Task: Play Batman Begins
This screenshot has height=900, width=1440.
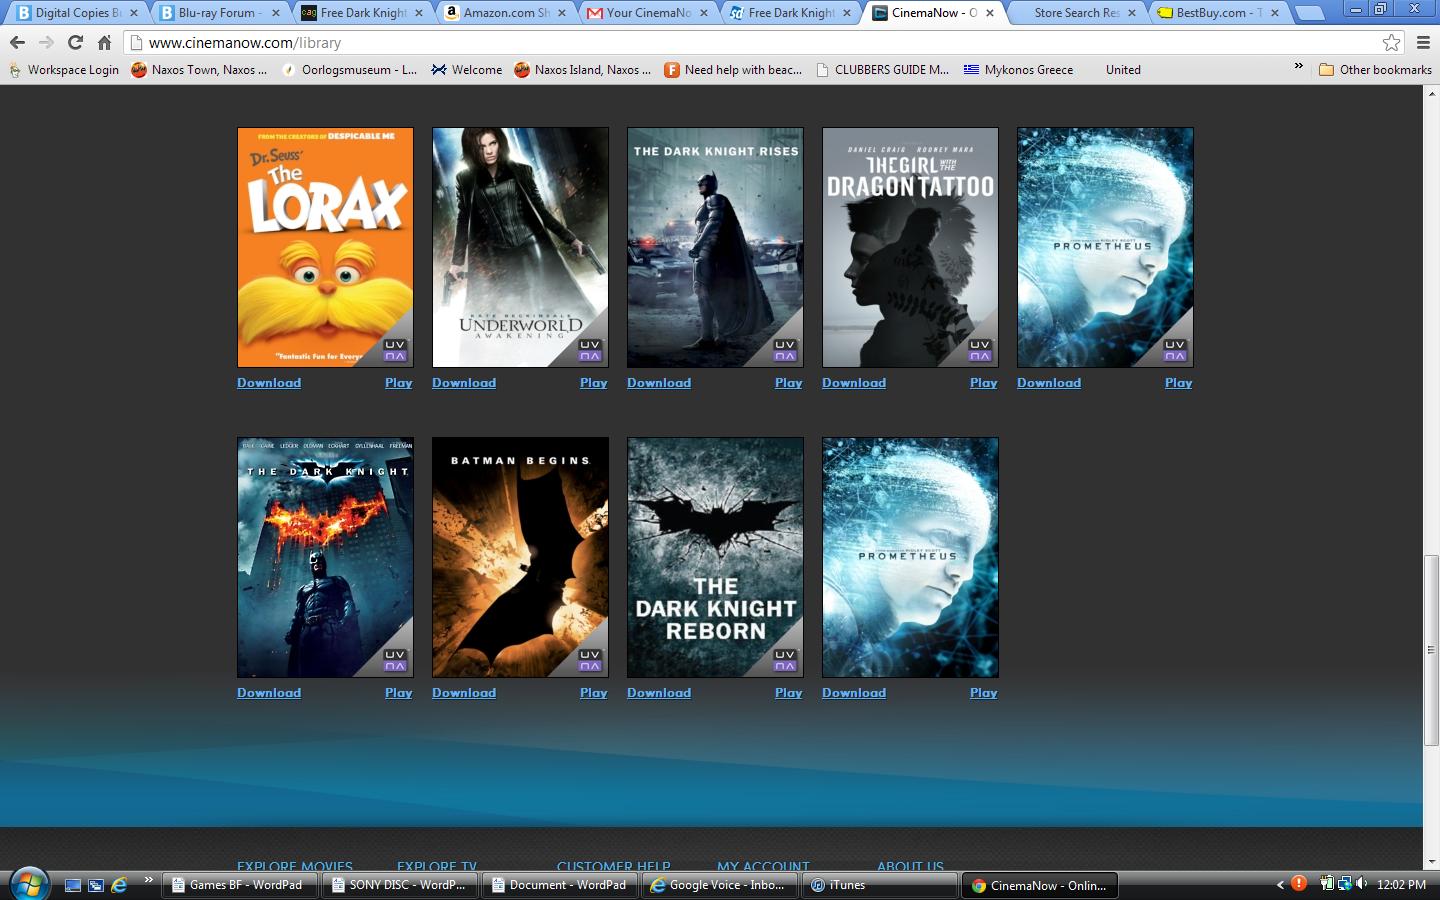Action: 594,693
